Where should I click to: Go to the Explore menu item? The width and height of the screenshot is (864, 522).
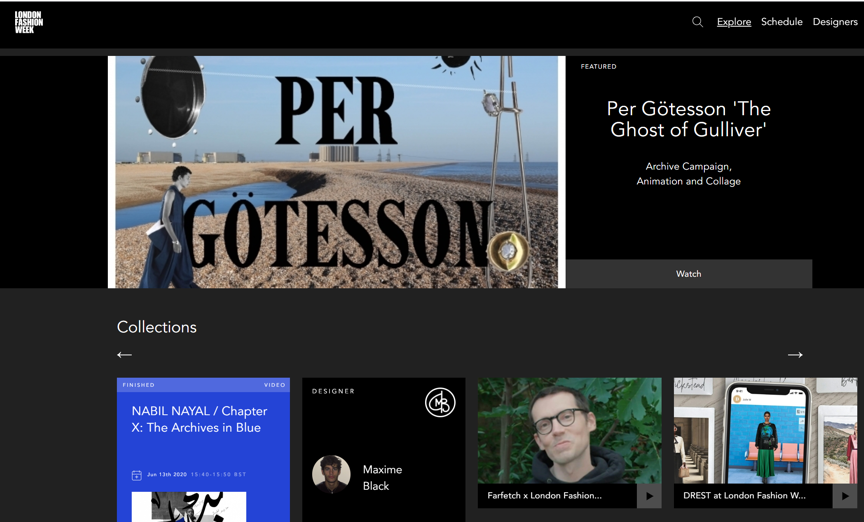click(x=733, y=22)
